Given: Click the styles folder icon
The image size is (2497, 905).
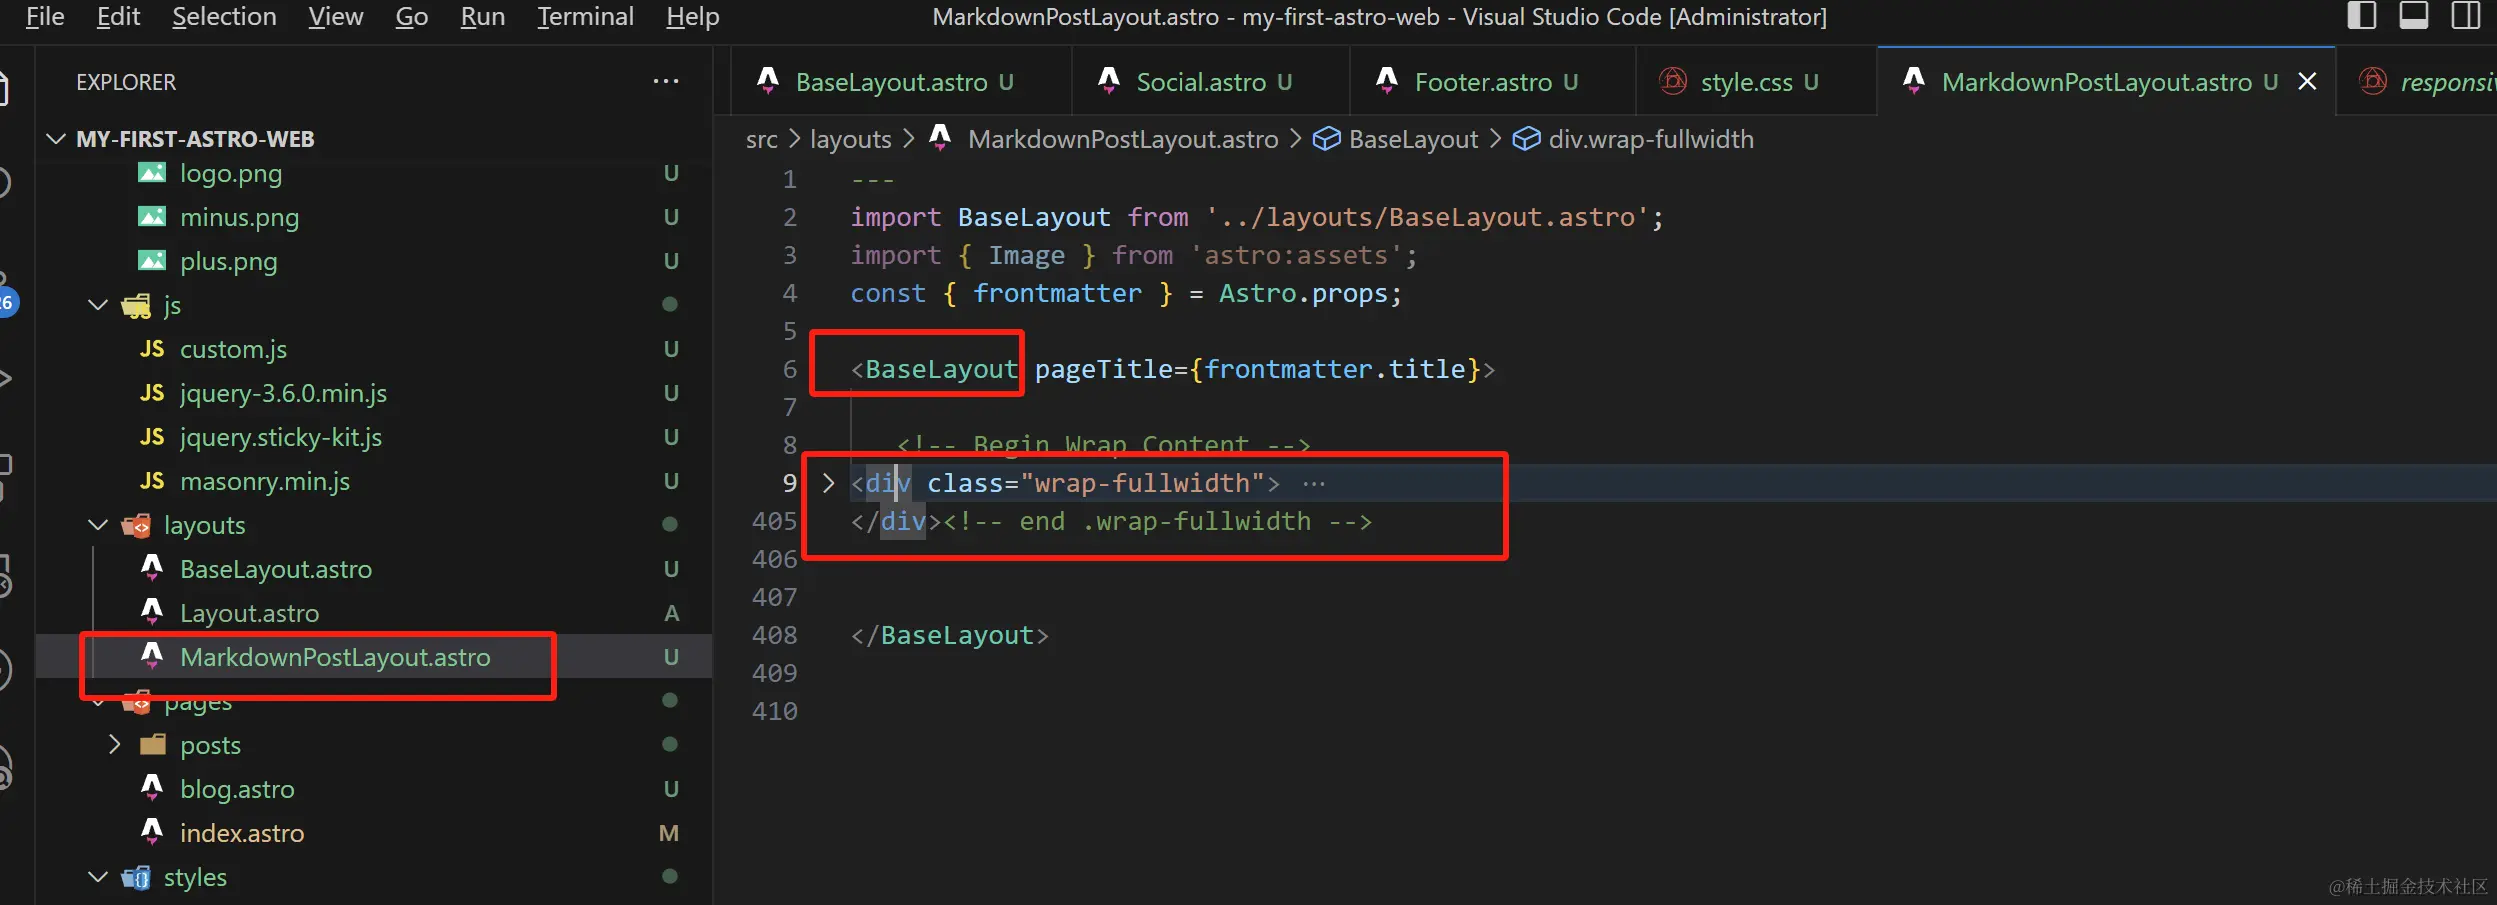Looking at the screenshot, I should tap(136, 877).
